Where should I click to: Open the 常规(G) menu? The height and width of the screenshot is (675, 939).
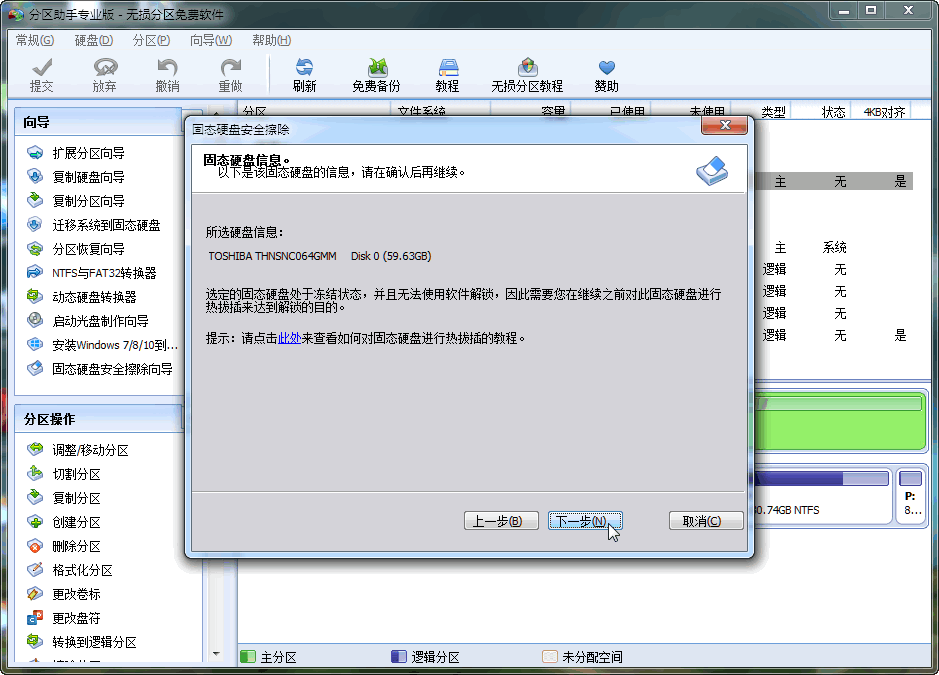(x=35, y=40)
